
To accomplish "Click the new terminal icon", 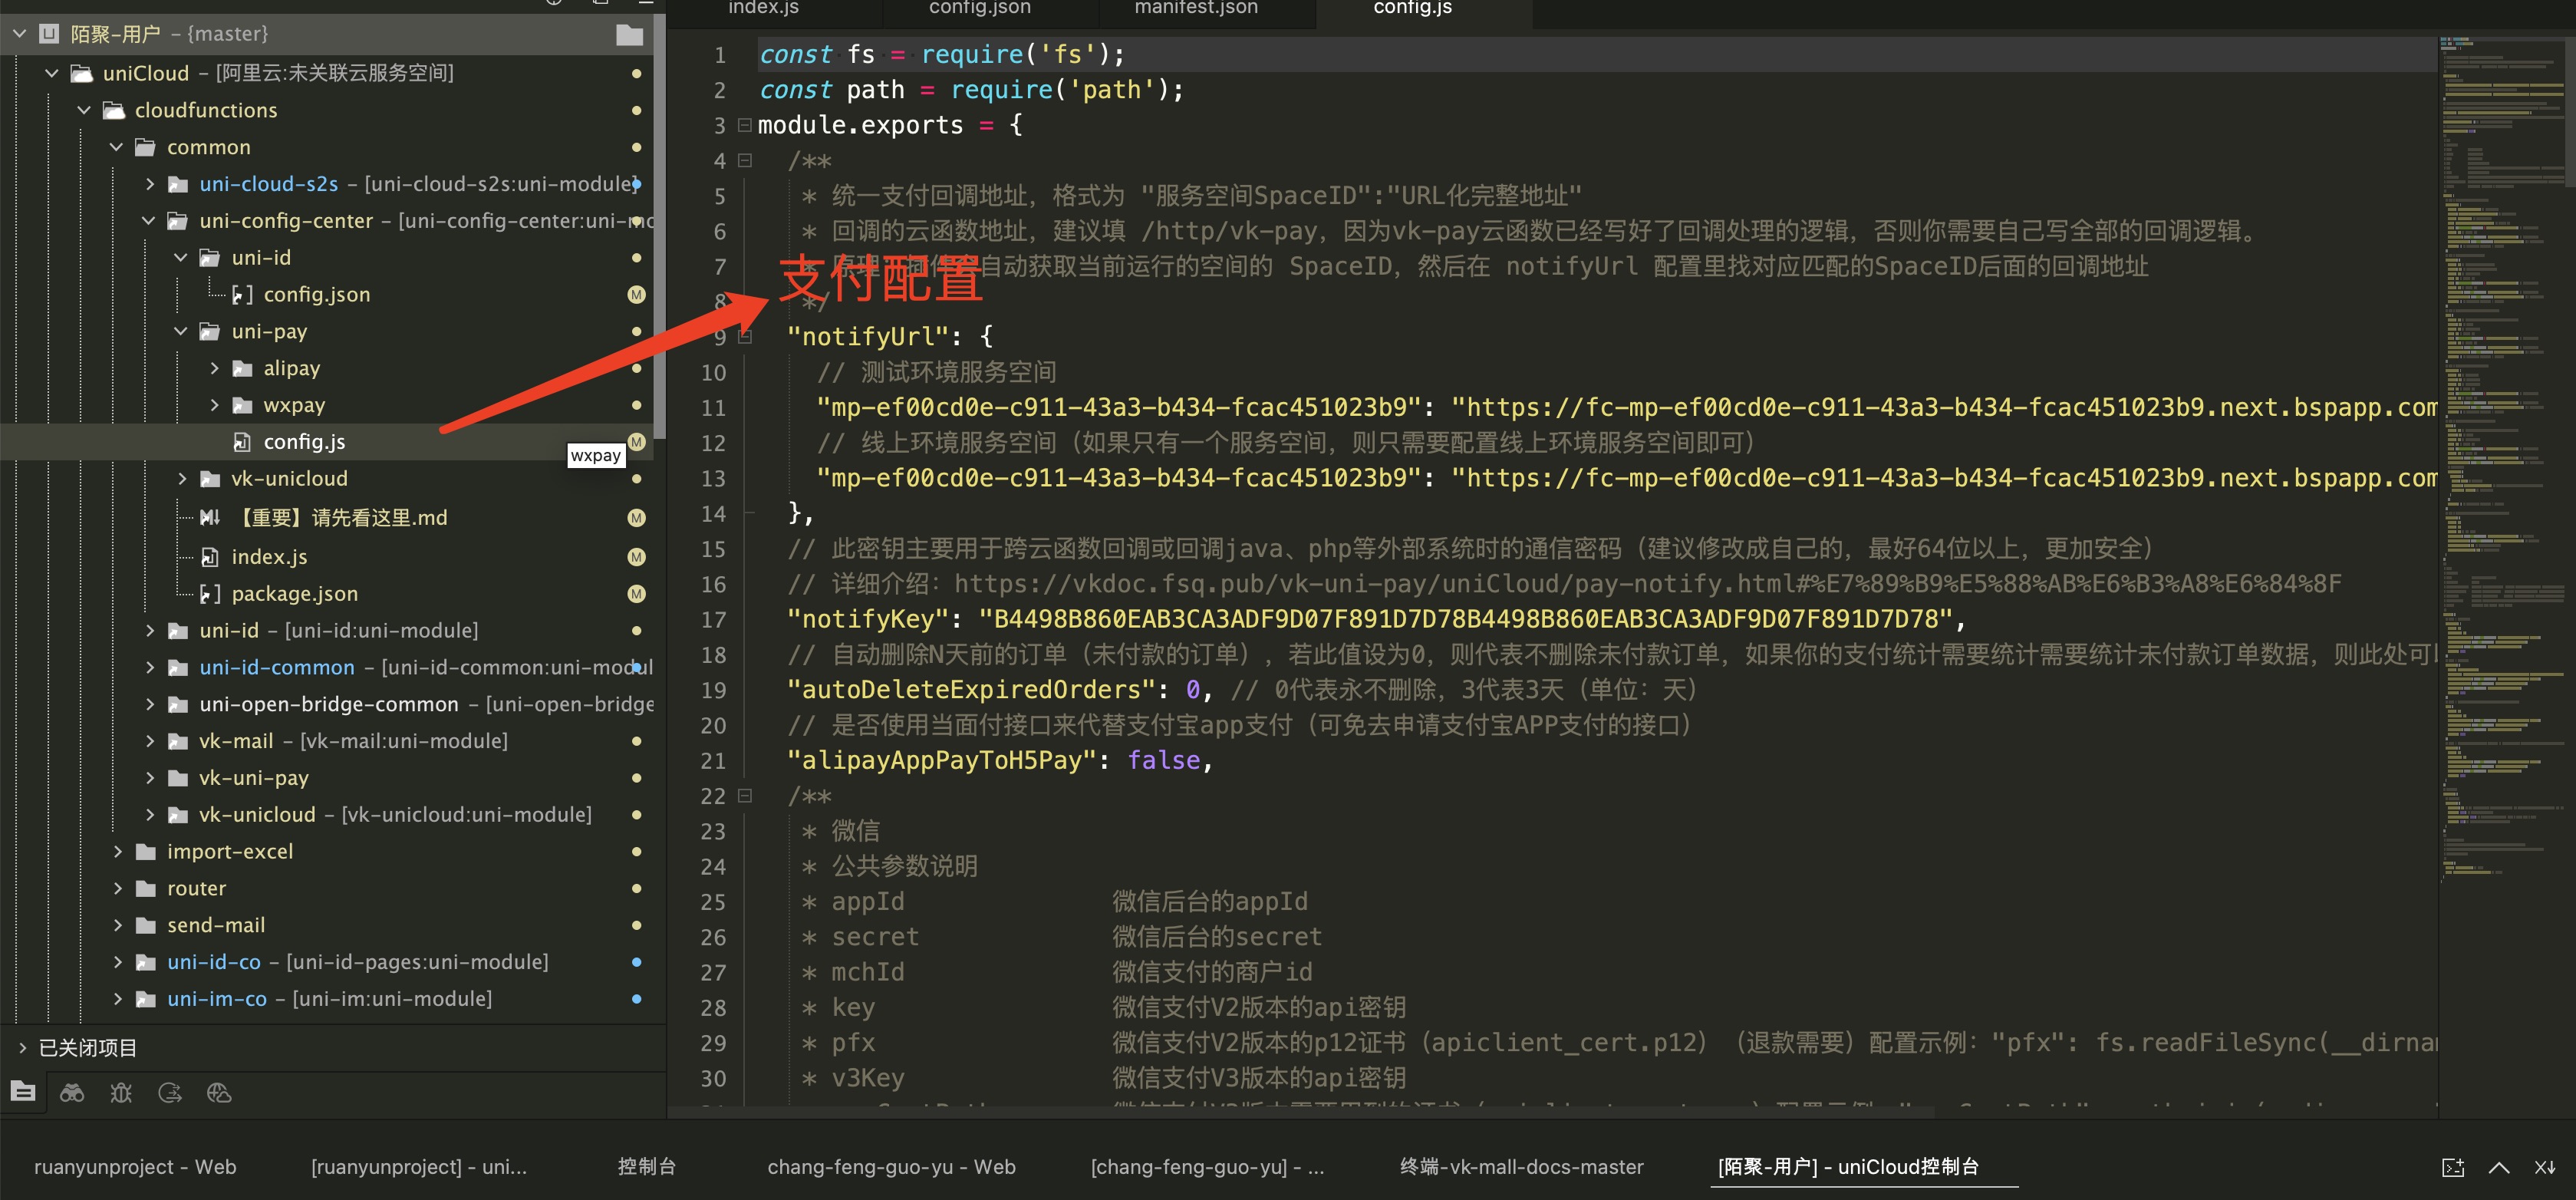I will click(2453, 1167).
